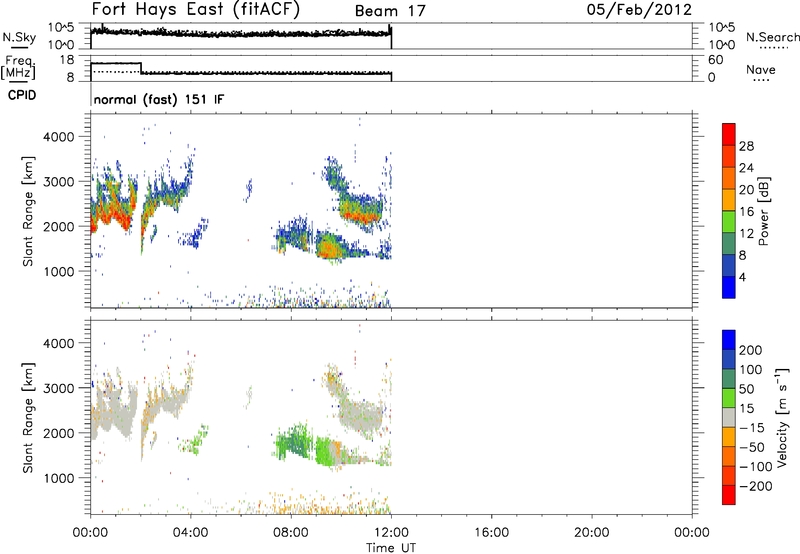Click the '12:00' time tick label
This screenshot has height=554, width=800.
point(391,533)
